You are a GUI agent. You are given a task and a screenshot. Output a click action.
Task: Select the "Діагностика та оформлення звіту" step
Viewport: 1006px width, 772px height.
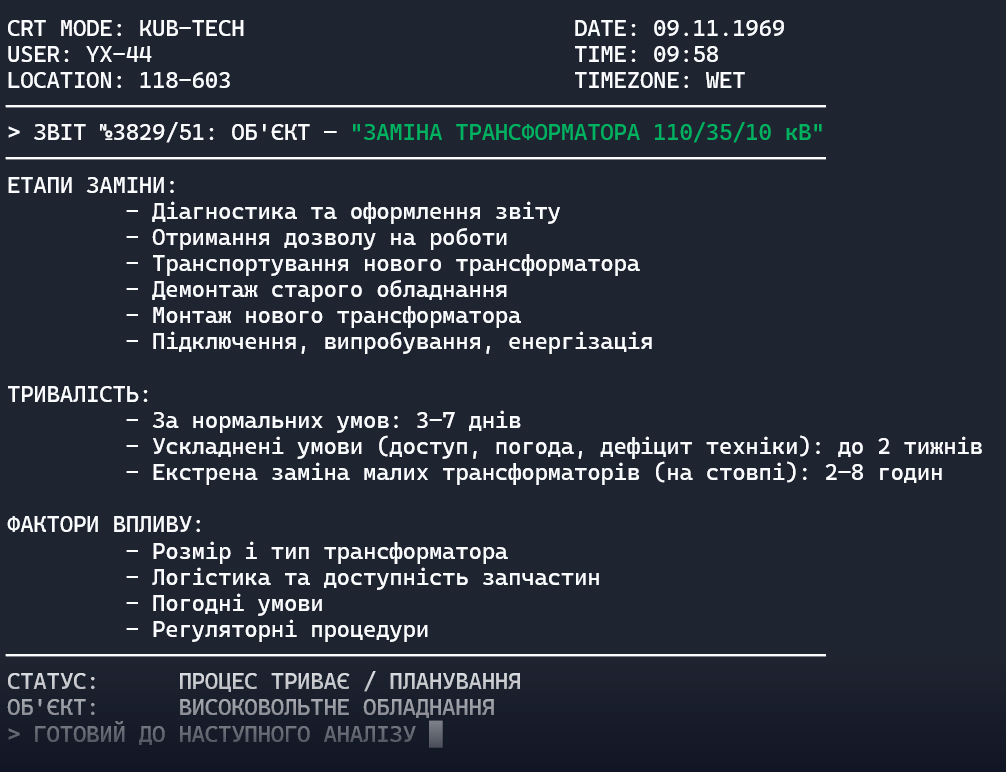pos(355,212)
